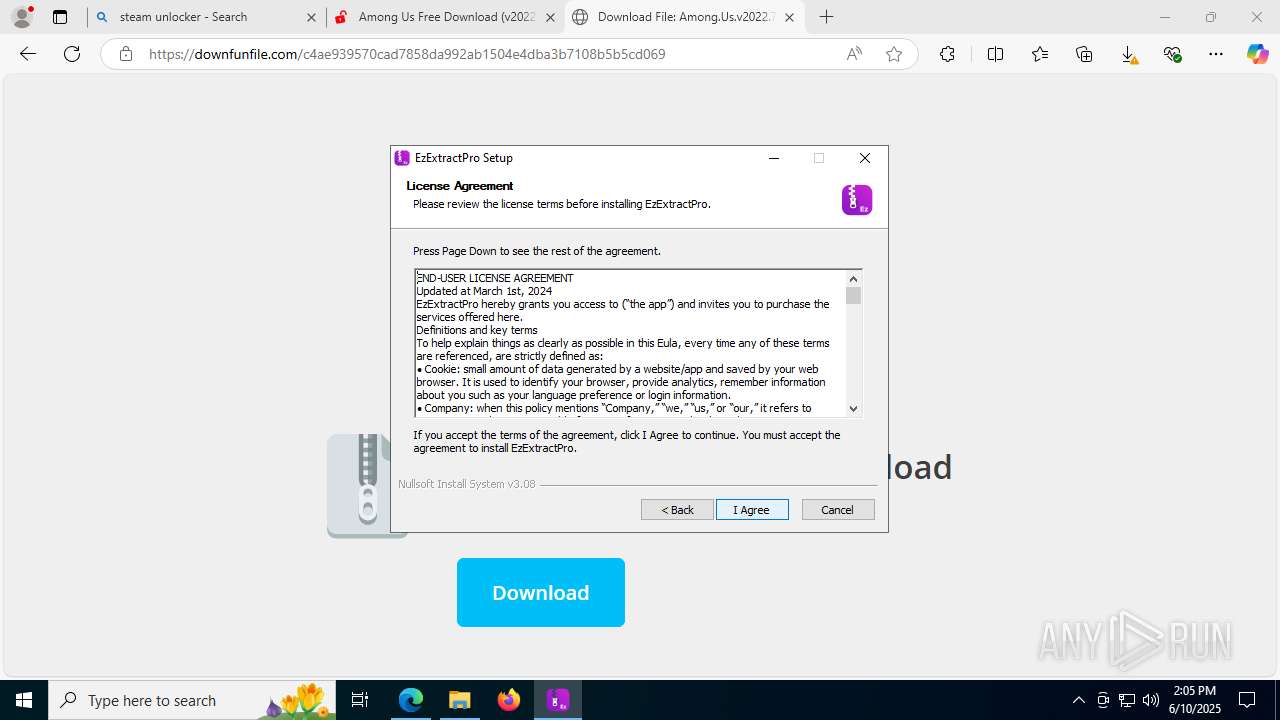Click EzExtractPro installer taskbar icon
The image size is (1280, 720).
558,700
